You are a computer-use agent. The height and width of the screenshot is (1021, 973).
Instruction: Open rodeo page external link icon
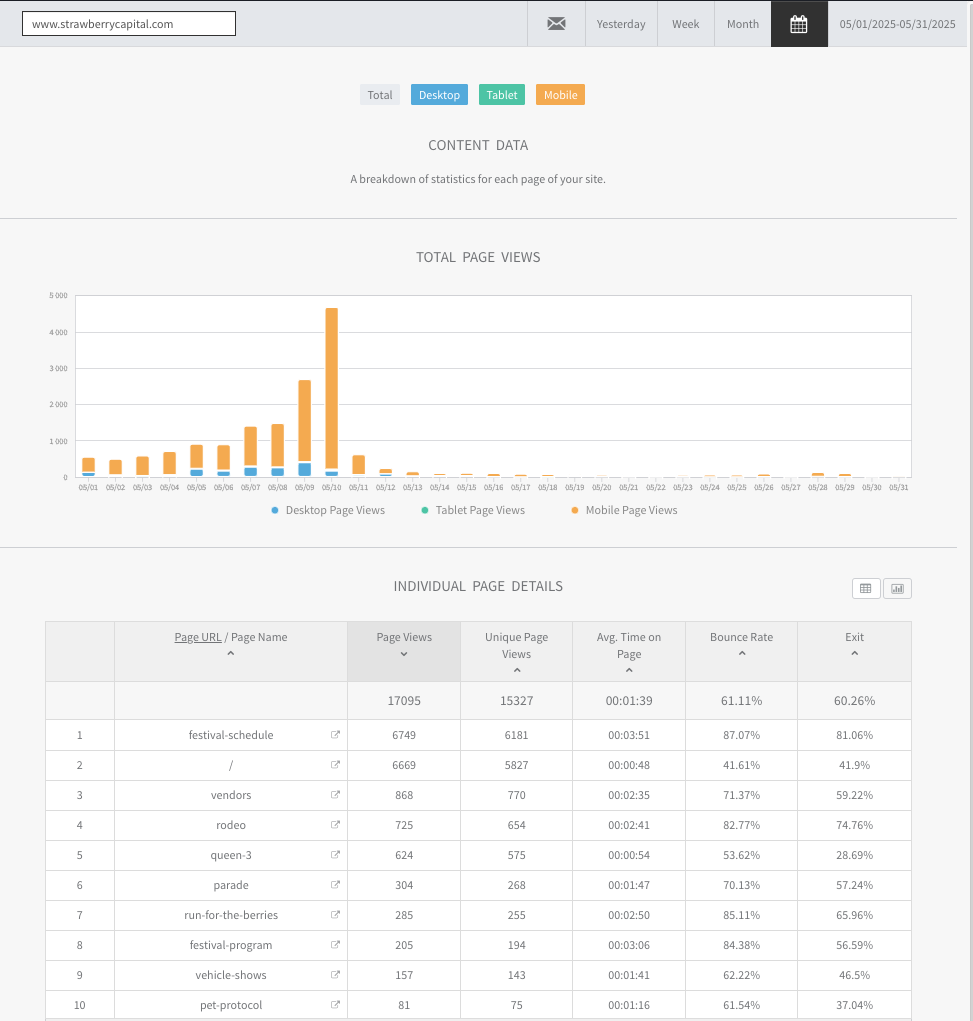click(335, 824)
